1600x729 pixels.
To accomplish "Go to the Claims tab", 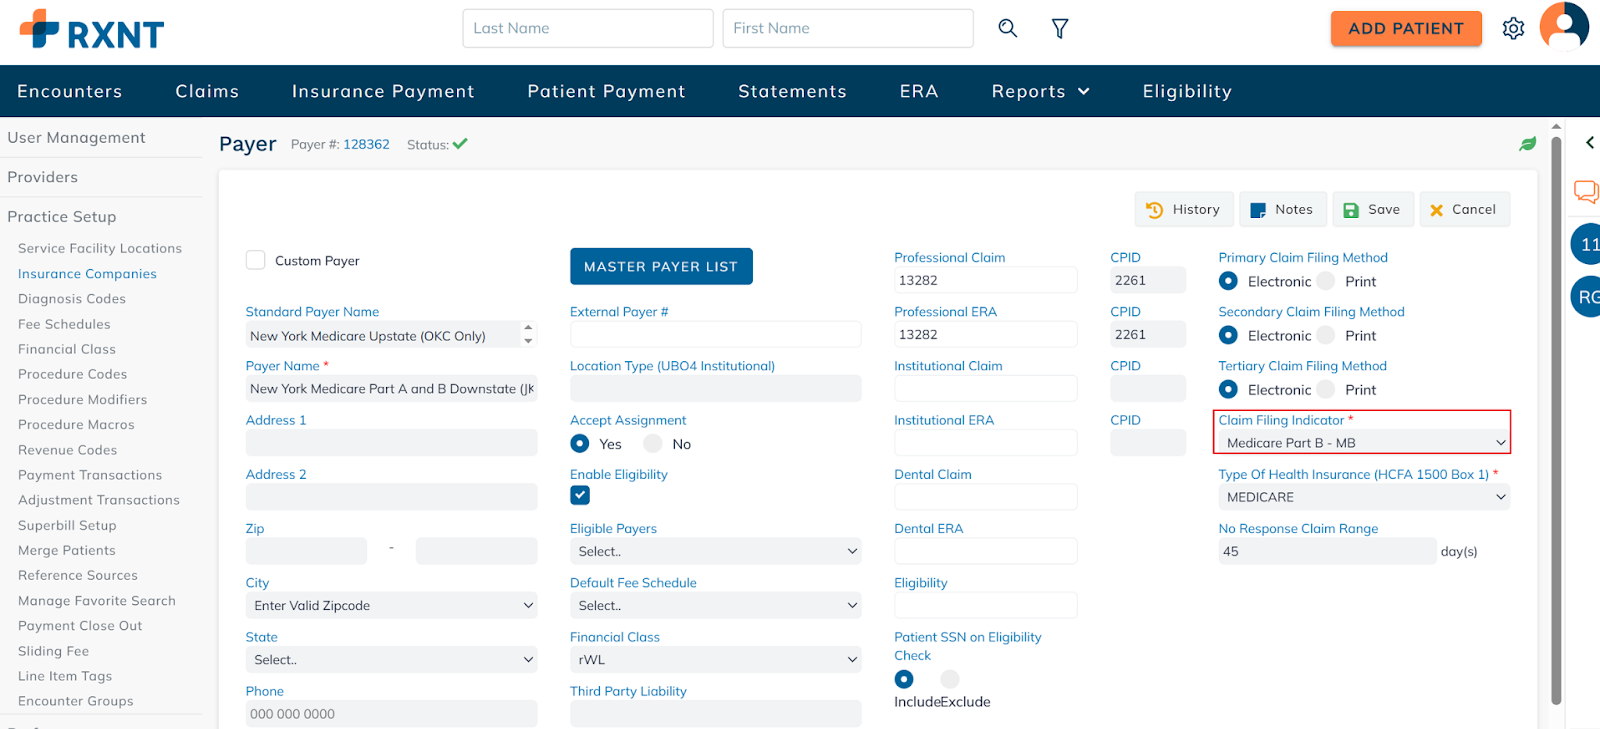I will [x=207, y=91].
